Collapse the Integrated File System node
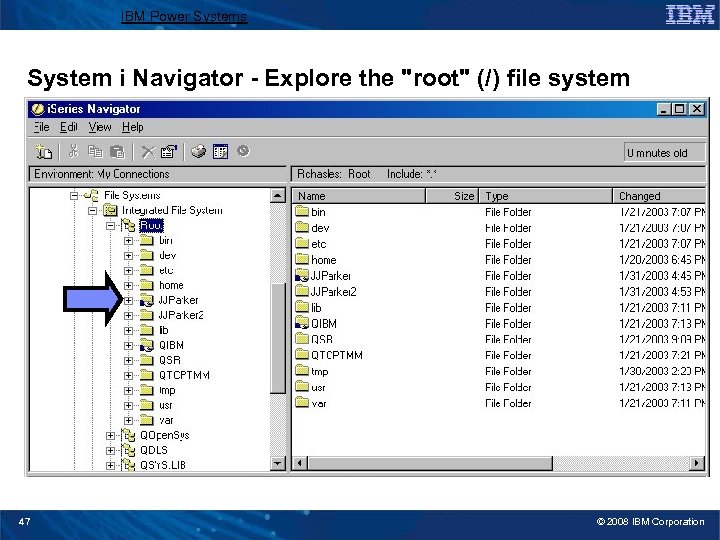 pyautogui.click(x=92, y=211)
